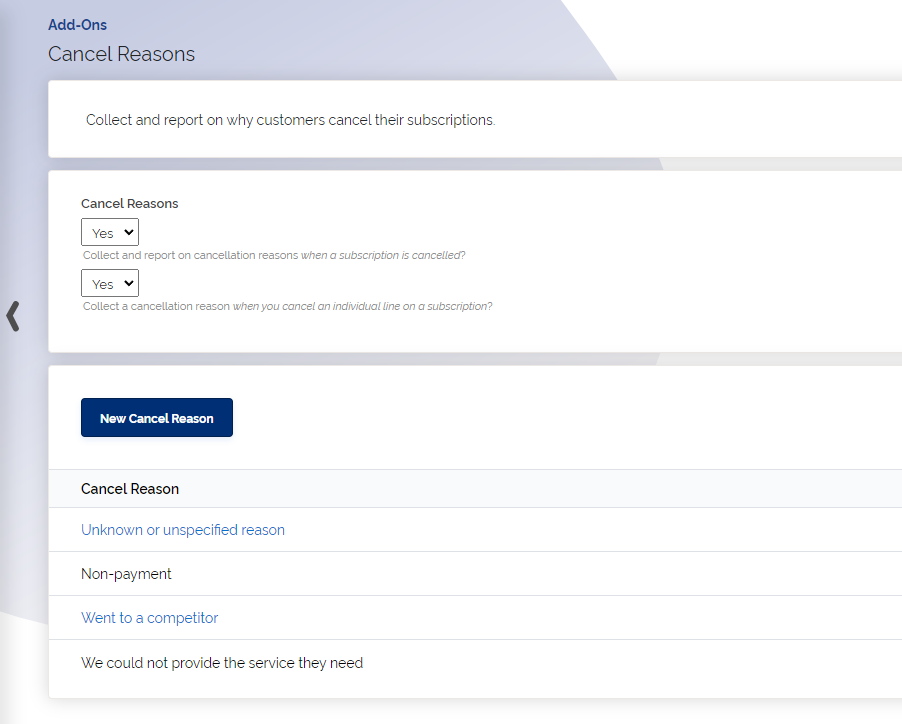Image resolution: width=902 pixels, height=724 pixels.
Task: Open the Add-Ons breadcrumb link
Action: [77, 25]
